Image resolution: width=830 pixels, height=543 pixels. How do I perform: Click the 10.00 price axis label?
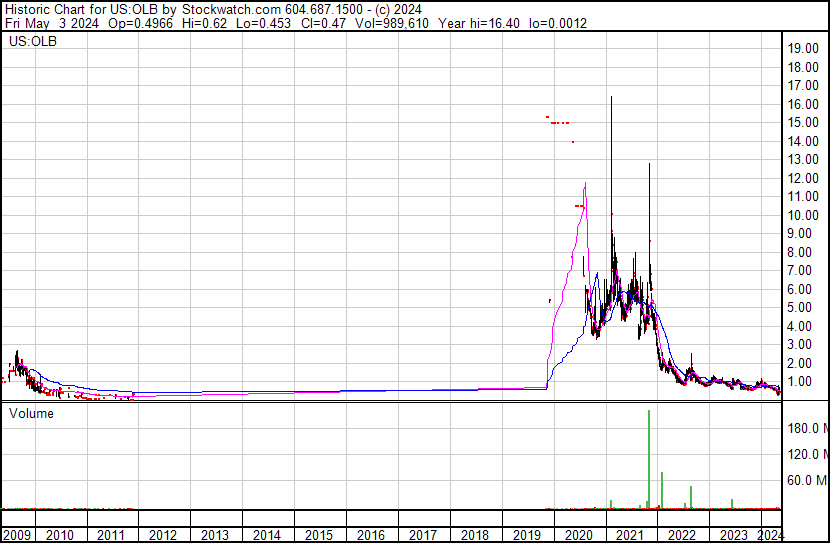(803, 215)
